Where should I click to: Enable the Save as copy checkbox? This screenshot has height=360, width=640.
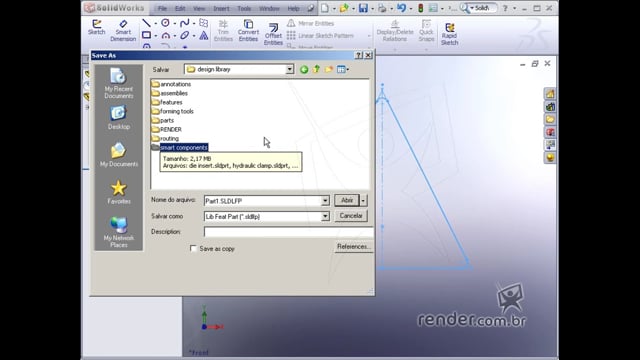193,248
